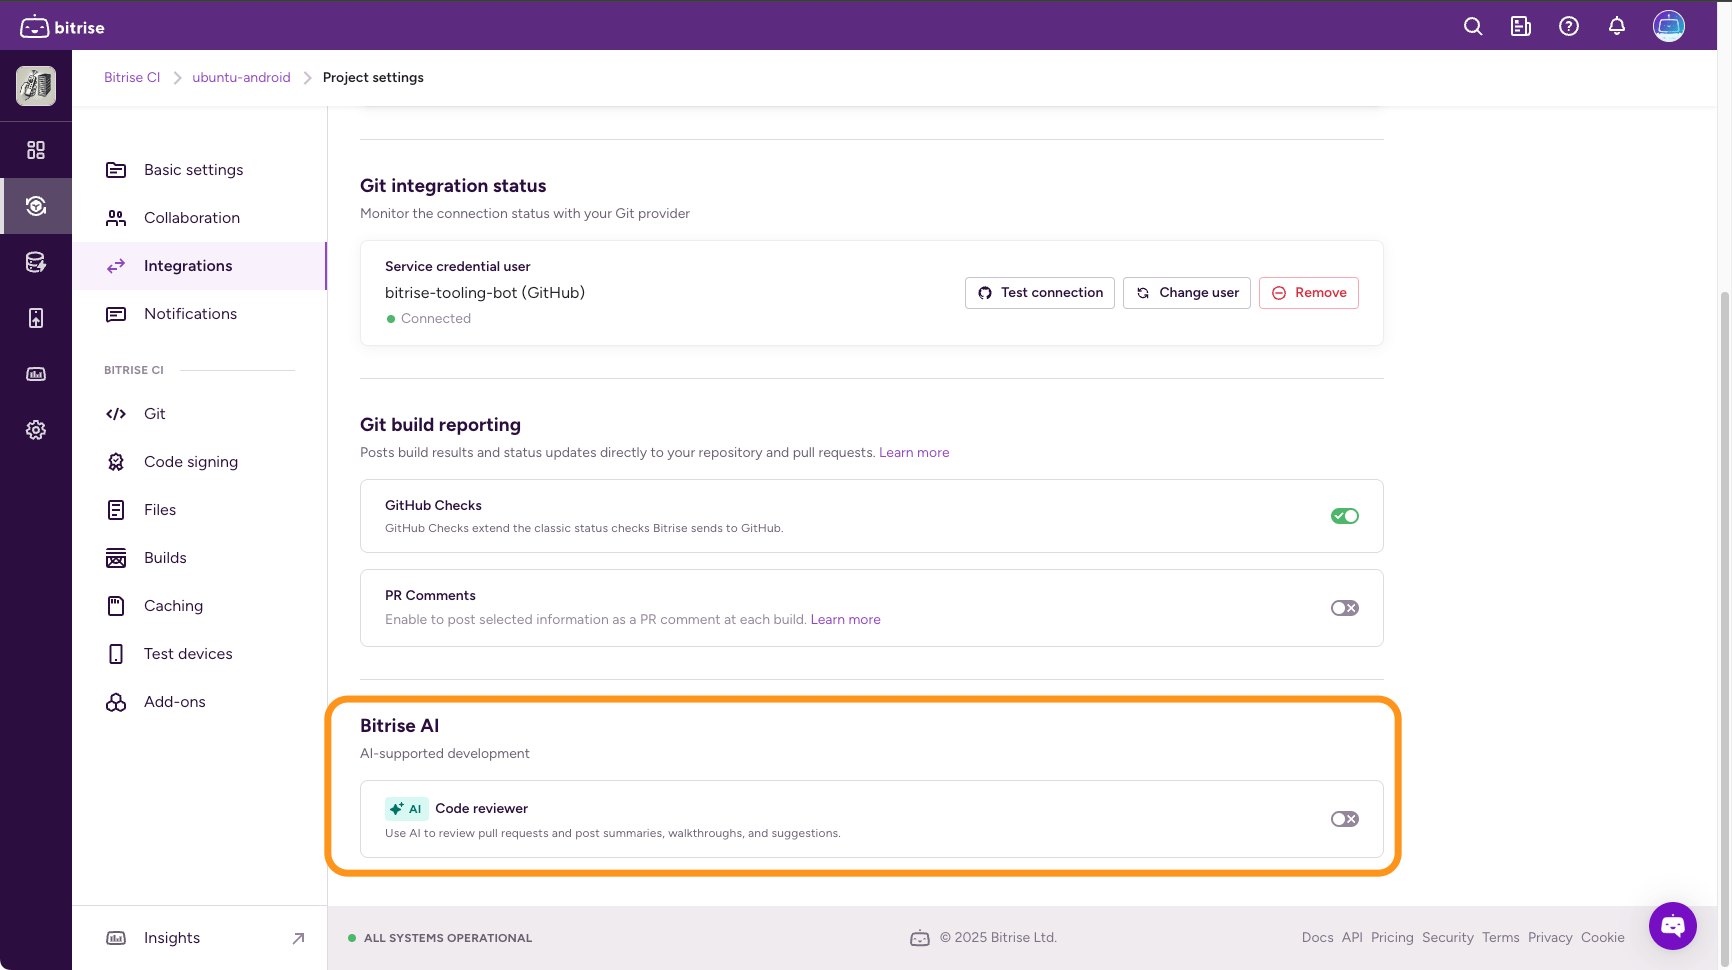Open the help question mark icon
This screenshot has height=970, width=1732.
[x=1569, y=27]
